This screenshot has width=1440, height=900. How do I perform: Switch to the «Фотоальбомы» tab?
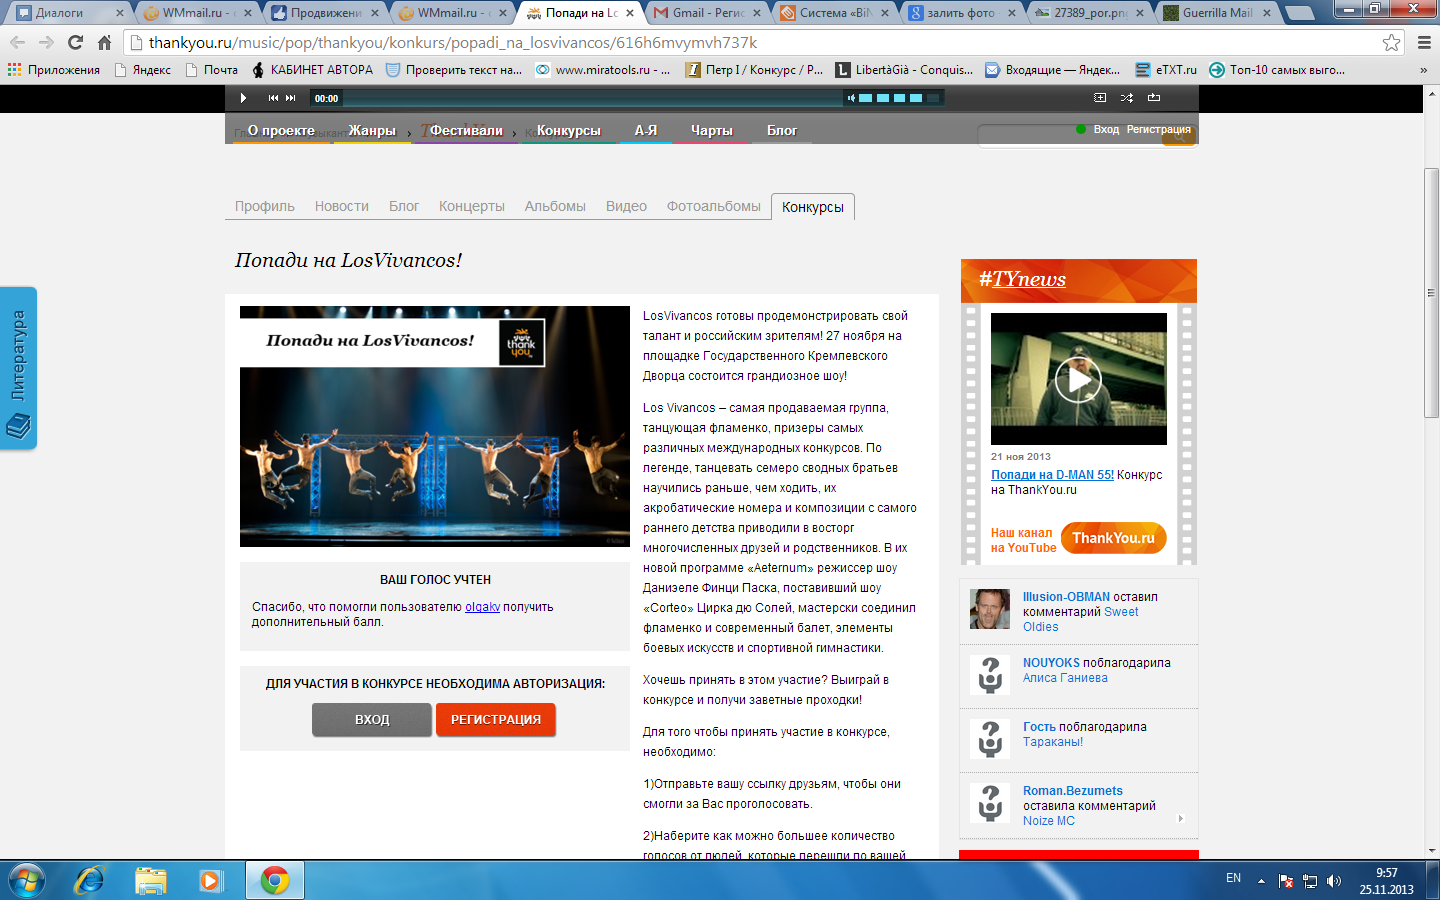tap(714, 206)
